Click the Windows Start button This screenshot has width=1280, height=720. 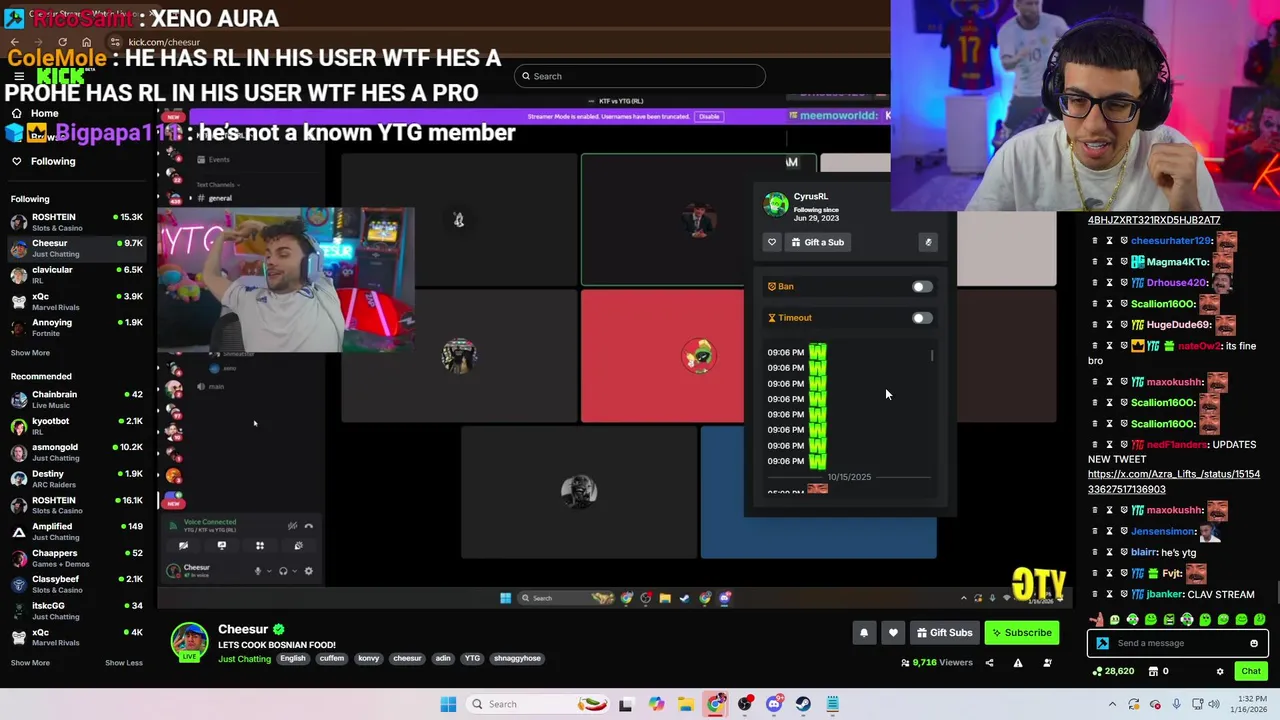(448, 704)
